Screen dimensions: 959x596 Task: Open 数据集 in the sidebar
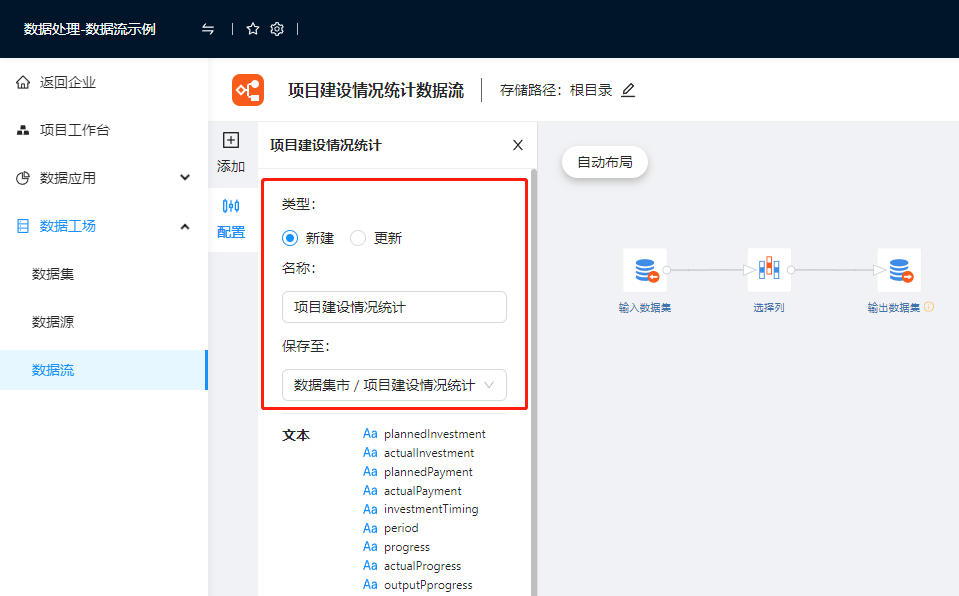coord(53,274)
